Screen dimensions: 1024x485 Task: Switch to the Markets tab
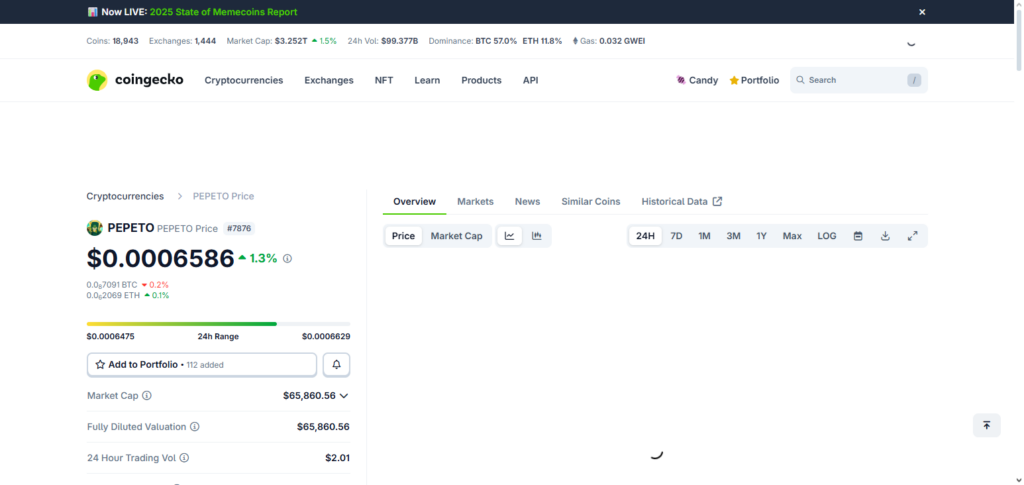pos(475,201)
